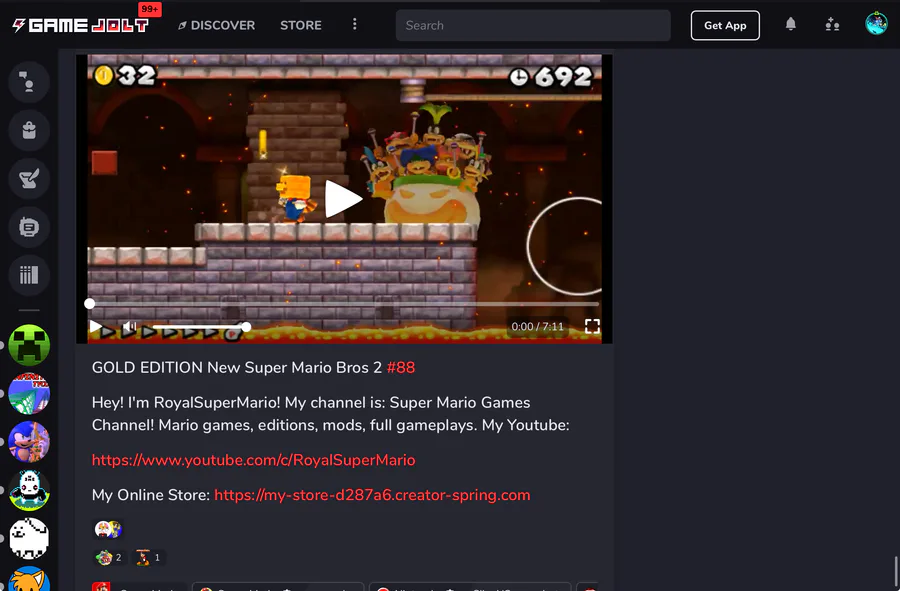Screen dimensions: 900x591
Task: Open the creator-spring online store link
Action: [x=372, y=495]
